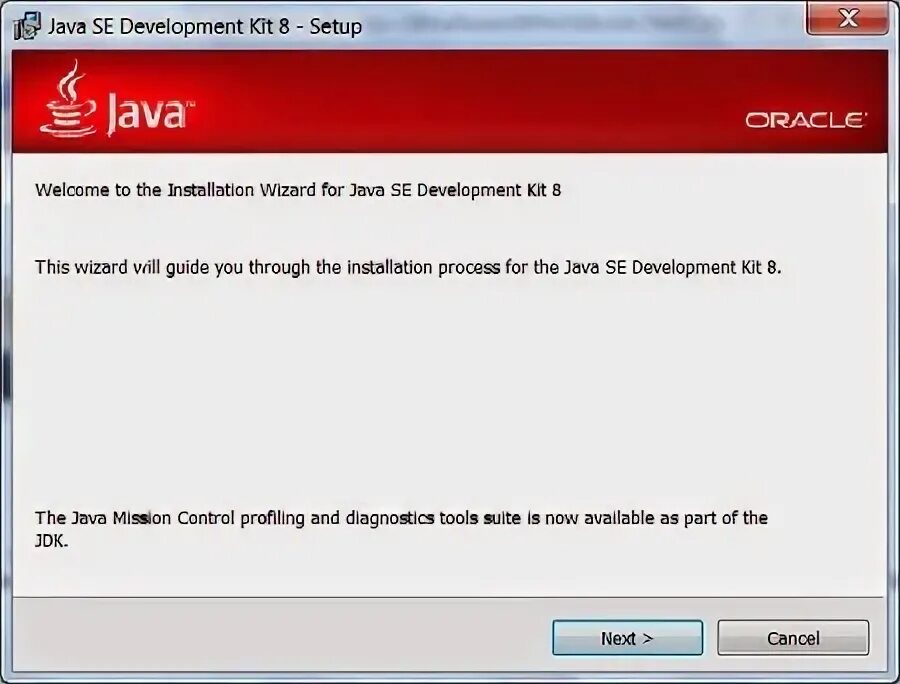This screenshot has width=900, height=684.
Task: Proceed by clicking the Next > button
Action: coord(627,638)
